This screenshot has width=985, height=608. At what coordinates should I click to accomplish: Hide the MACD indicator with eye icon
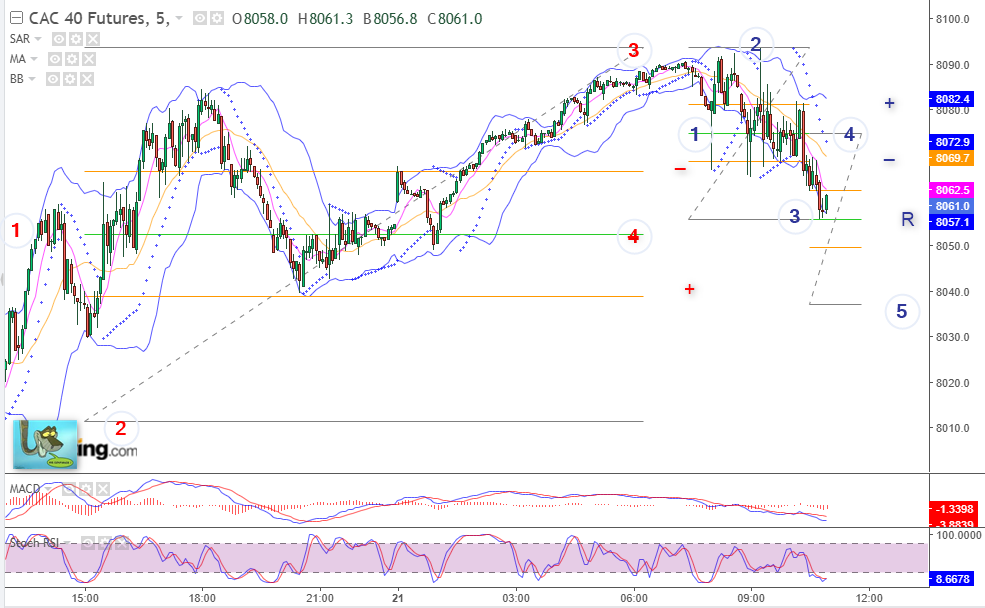pos(69,489)
